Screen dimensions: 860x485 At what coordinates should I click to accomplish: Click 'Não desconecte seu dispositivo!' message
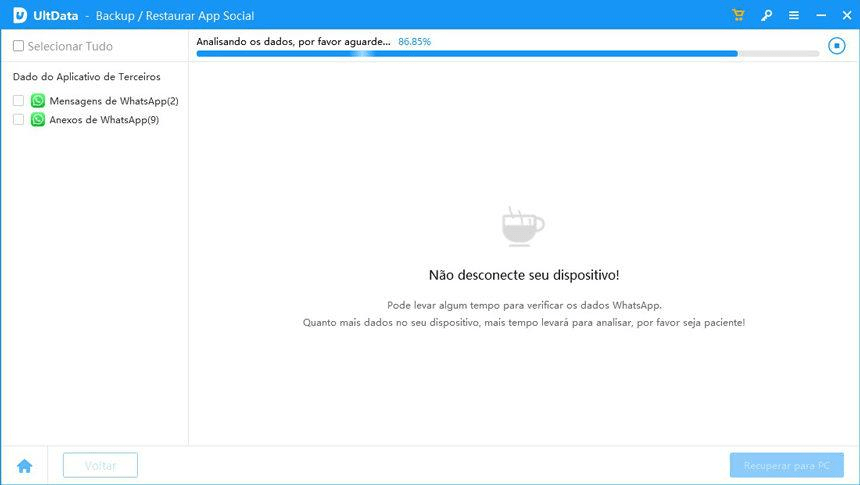point(524,275)
